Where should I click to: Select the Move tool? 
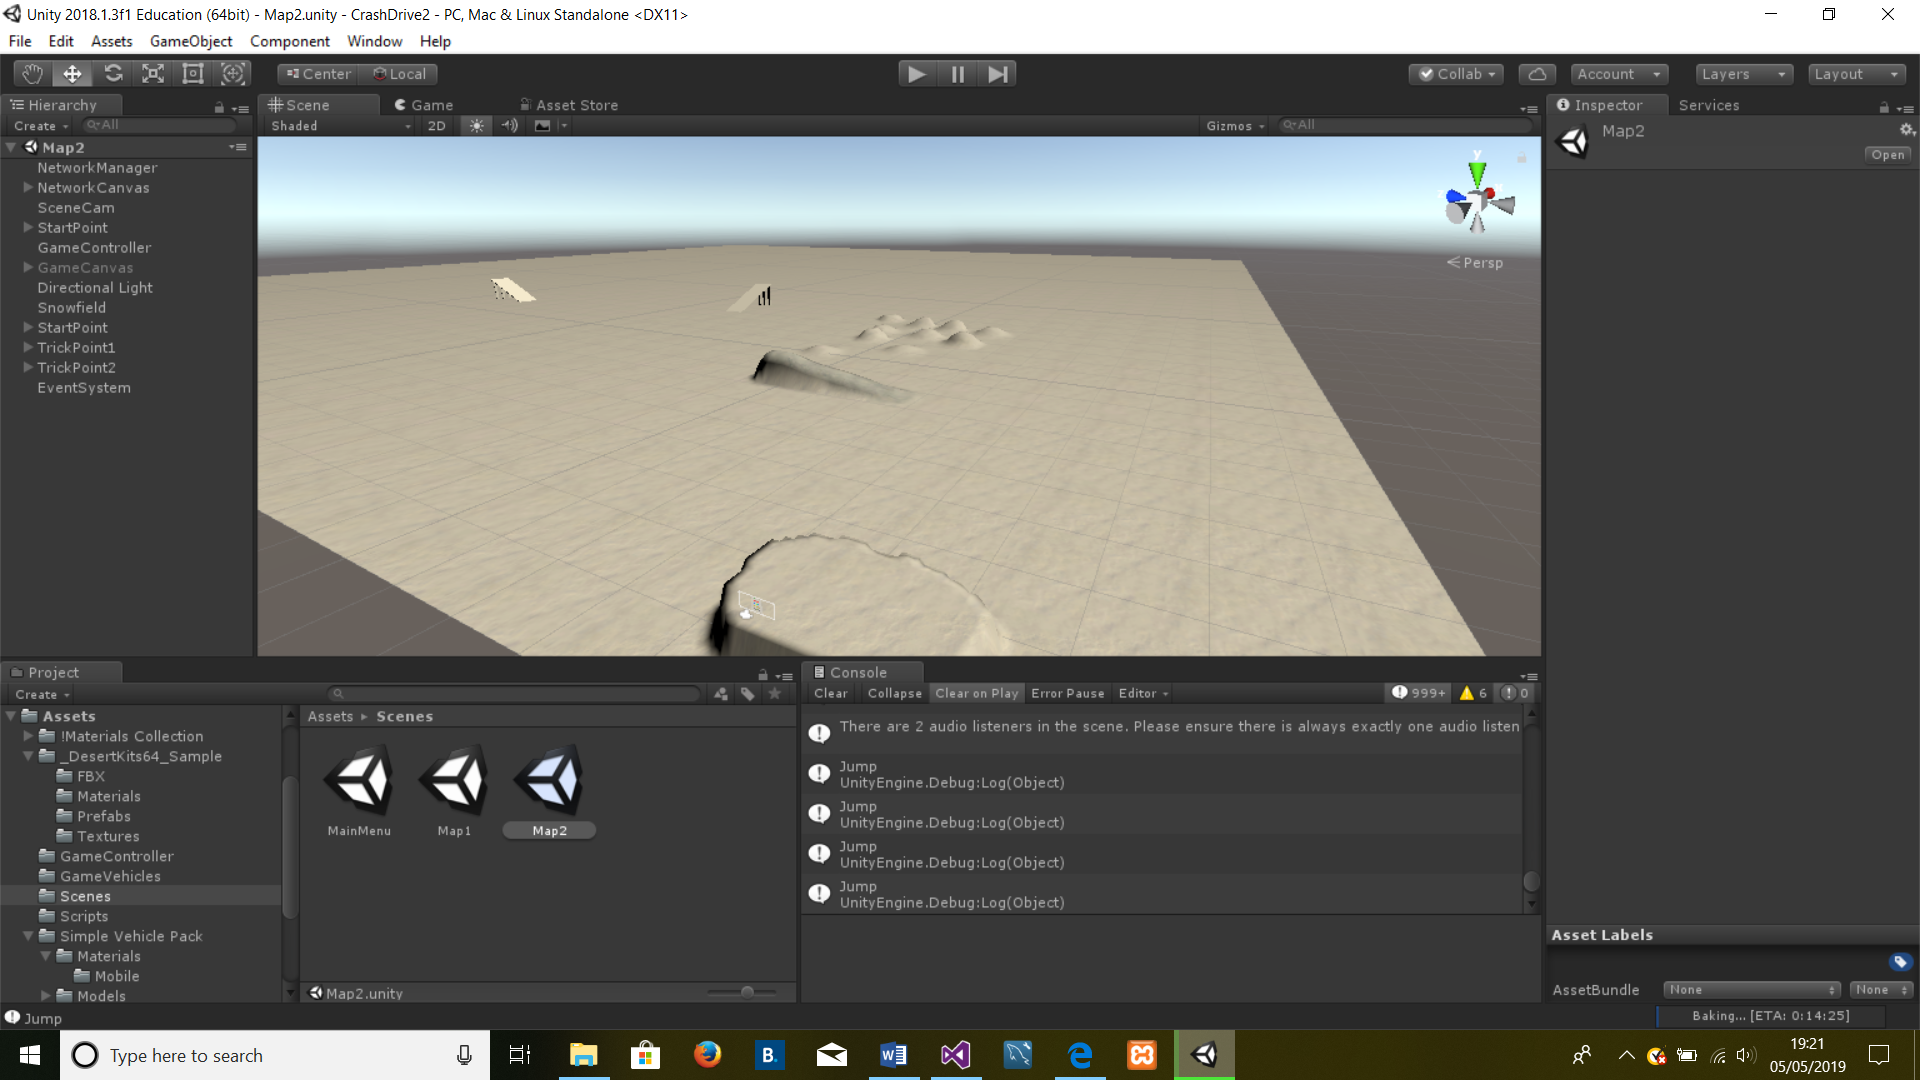pyautogui.click(x=72, y=73)
